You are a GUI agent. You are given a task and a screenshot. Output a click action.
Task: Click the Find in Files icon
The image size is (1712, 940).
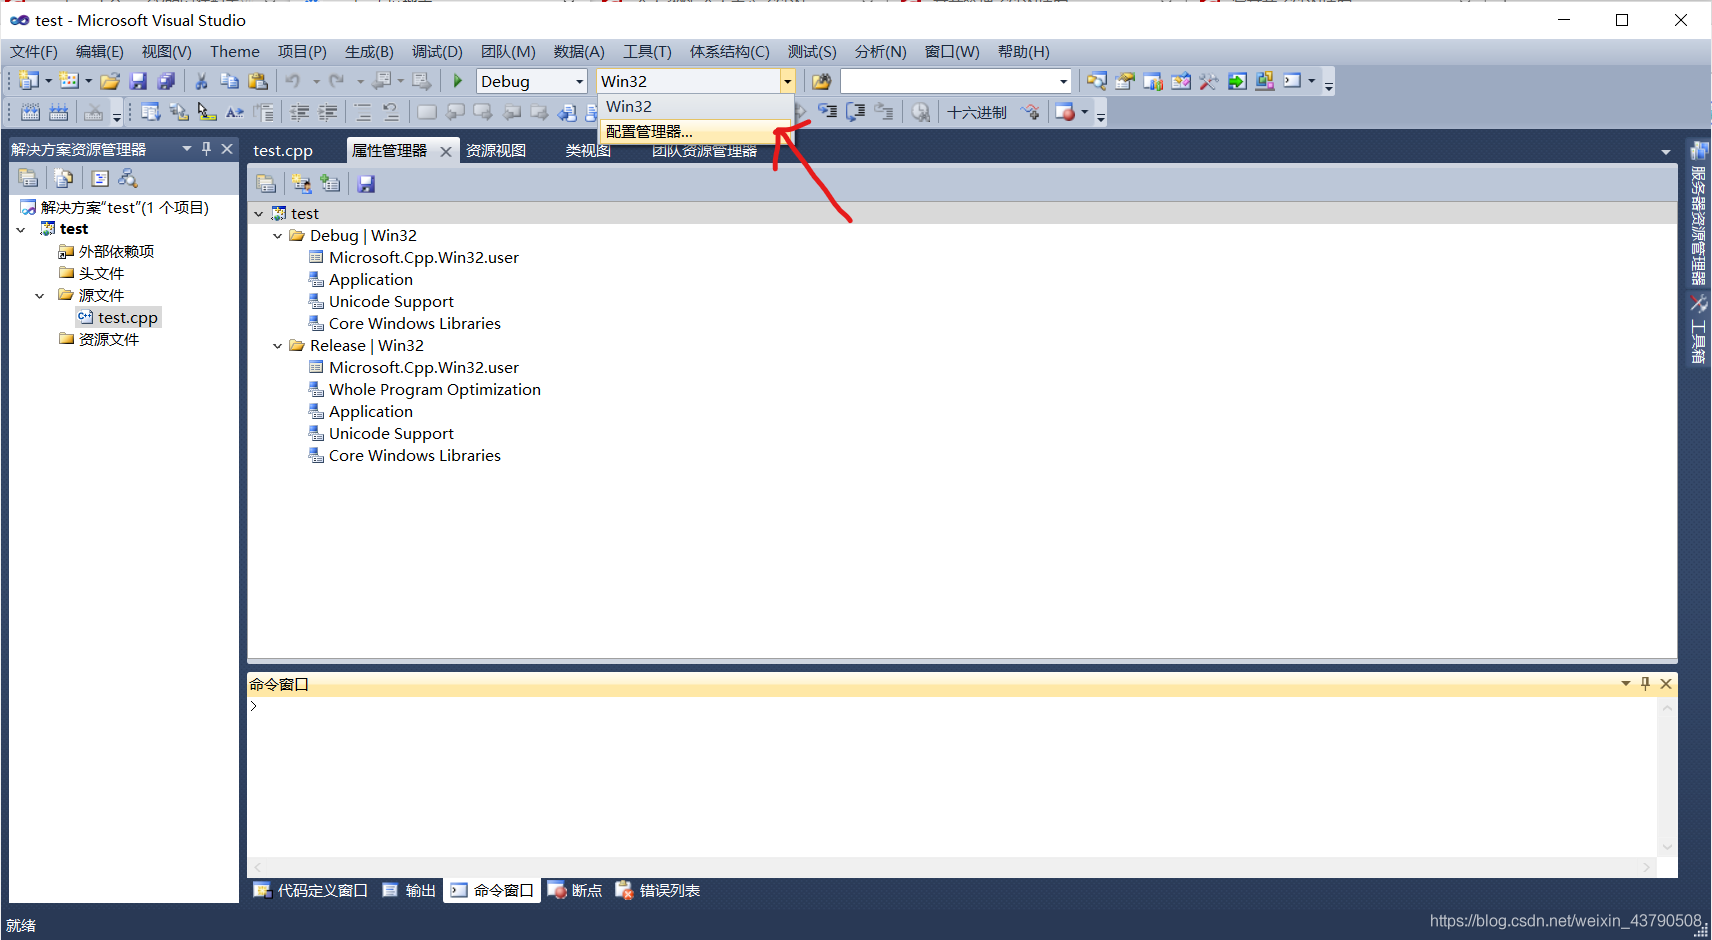(821, 82)
